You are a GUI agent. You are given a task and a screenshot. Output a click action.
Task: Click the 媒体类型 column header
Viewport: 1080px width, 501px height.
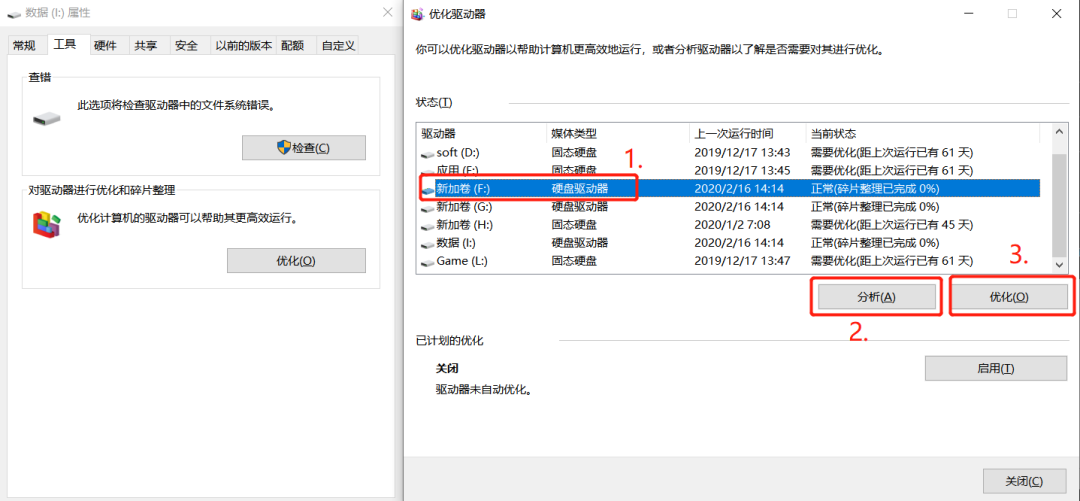tap(618, 133)
